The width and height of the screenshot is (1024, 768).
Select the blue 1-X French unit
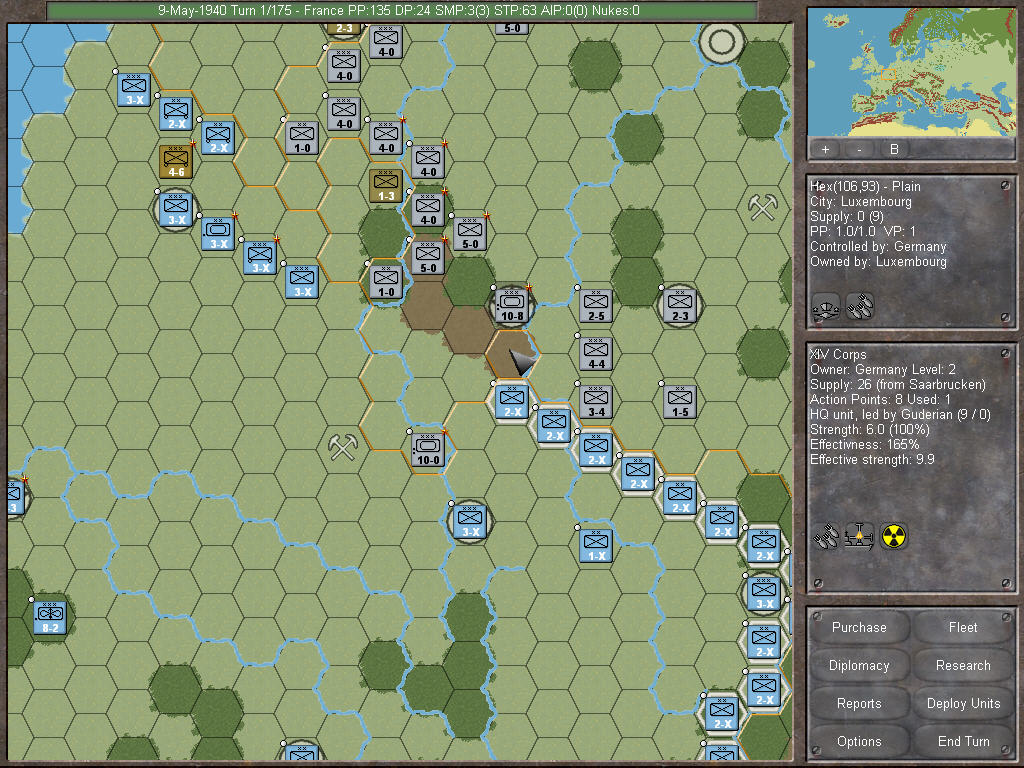click(596, 545)
